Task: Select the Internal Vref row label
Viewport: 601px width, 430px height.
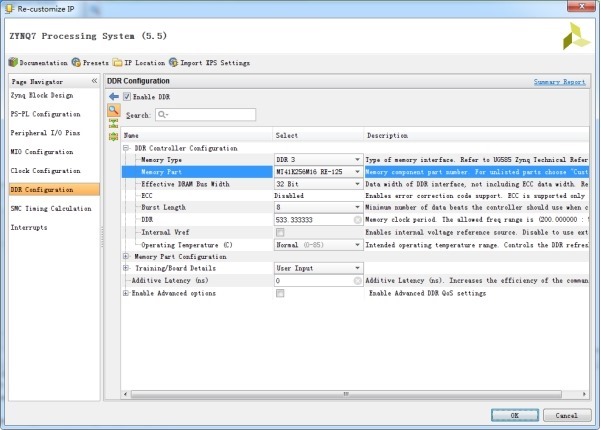Action: [165, 232]
